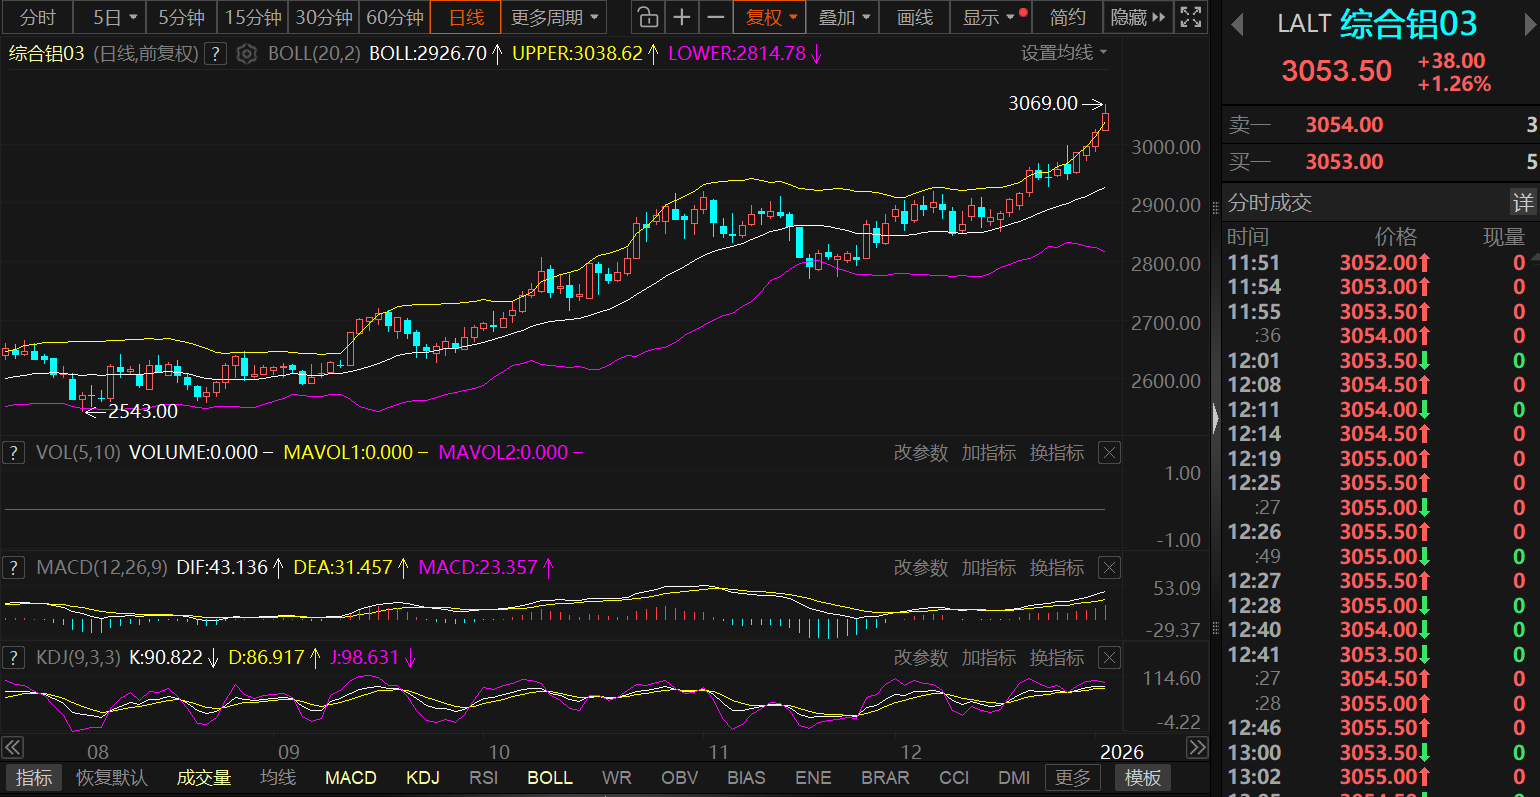
Task: Click the 画线 drawing button
Action: tap(914, 17)
